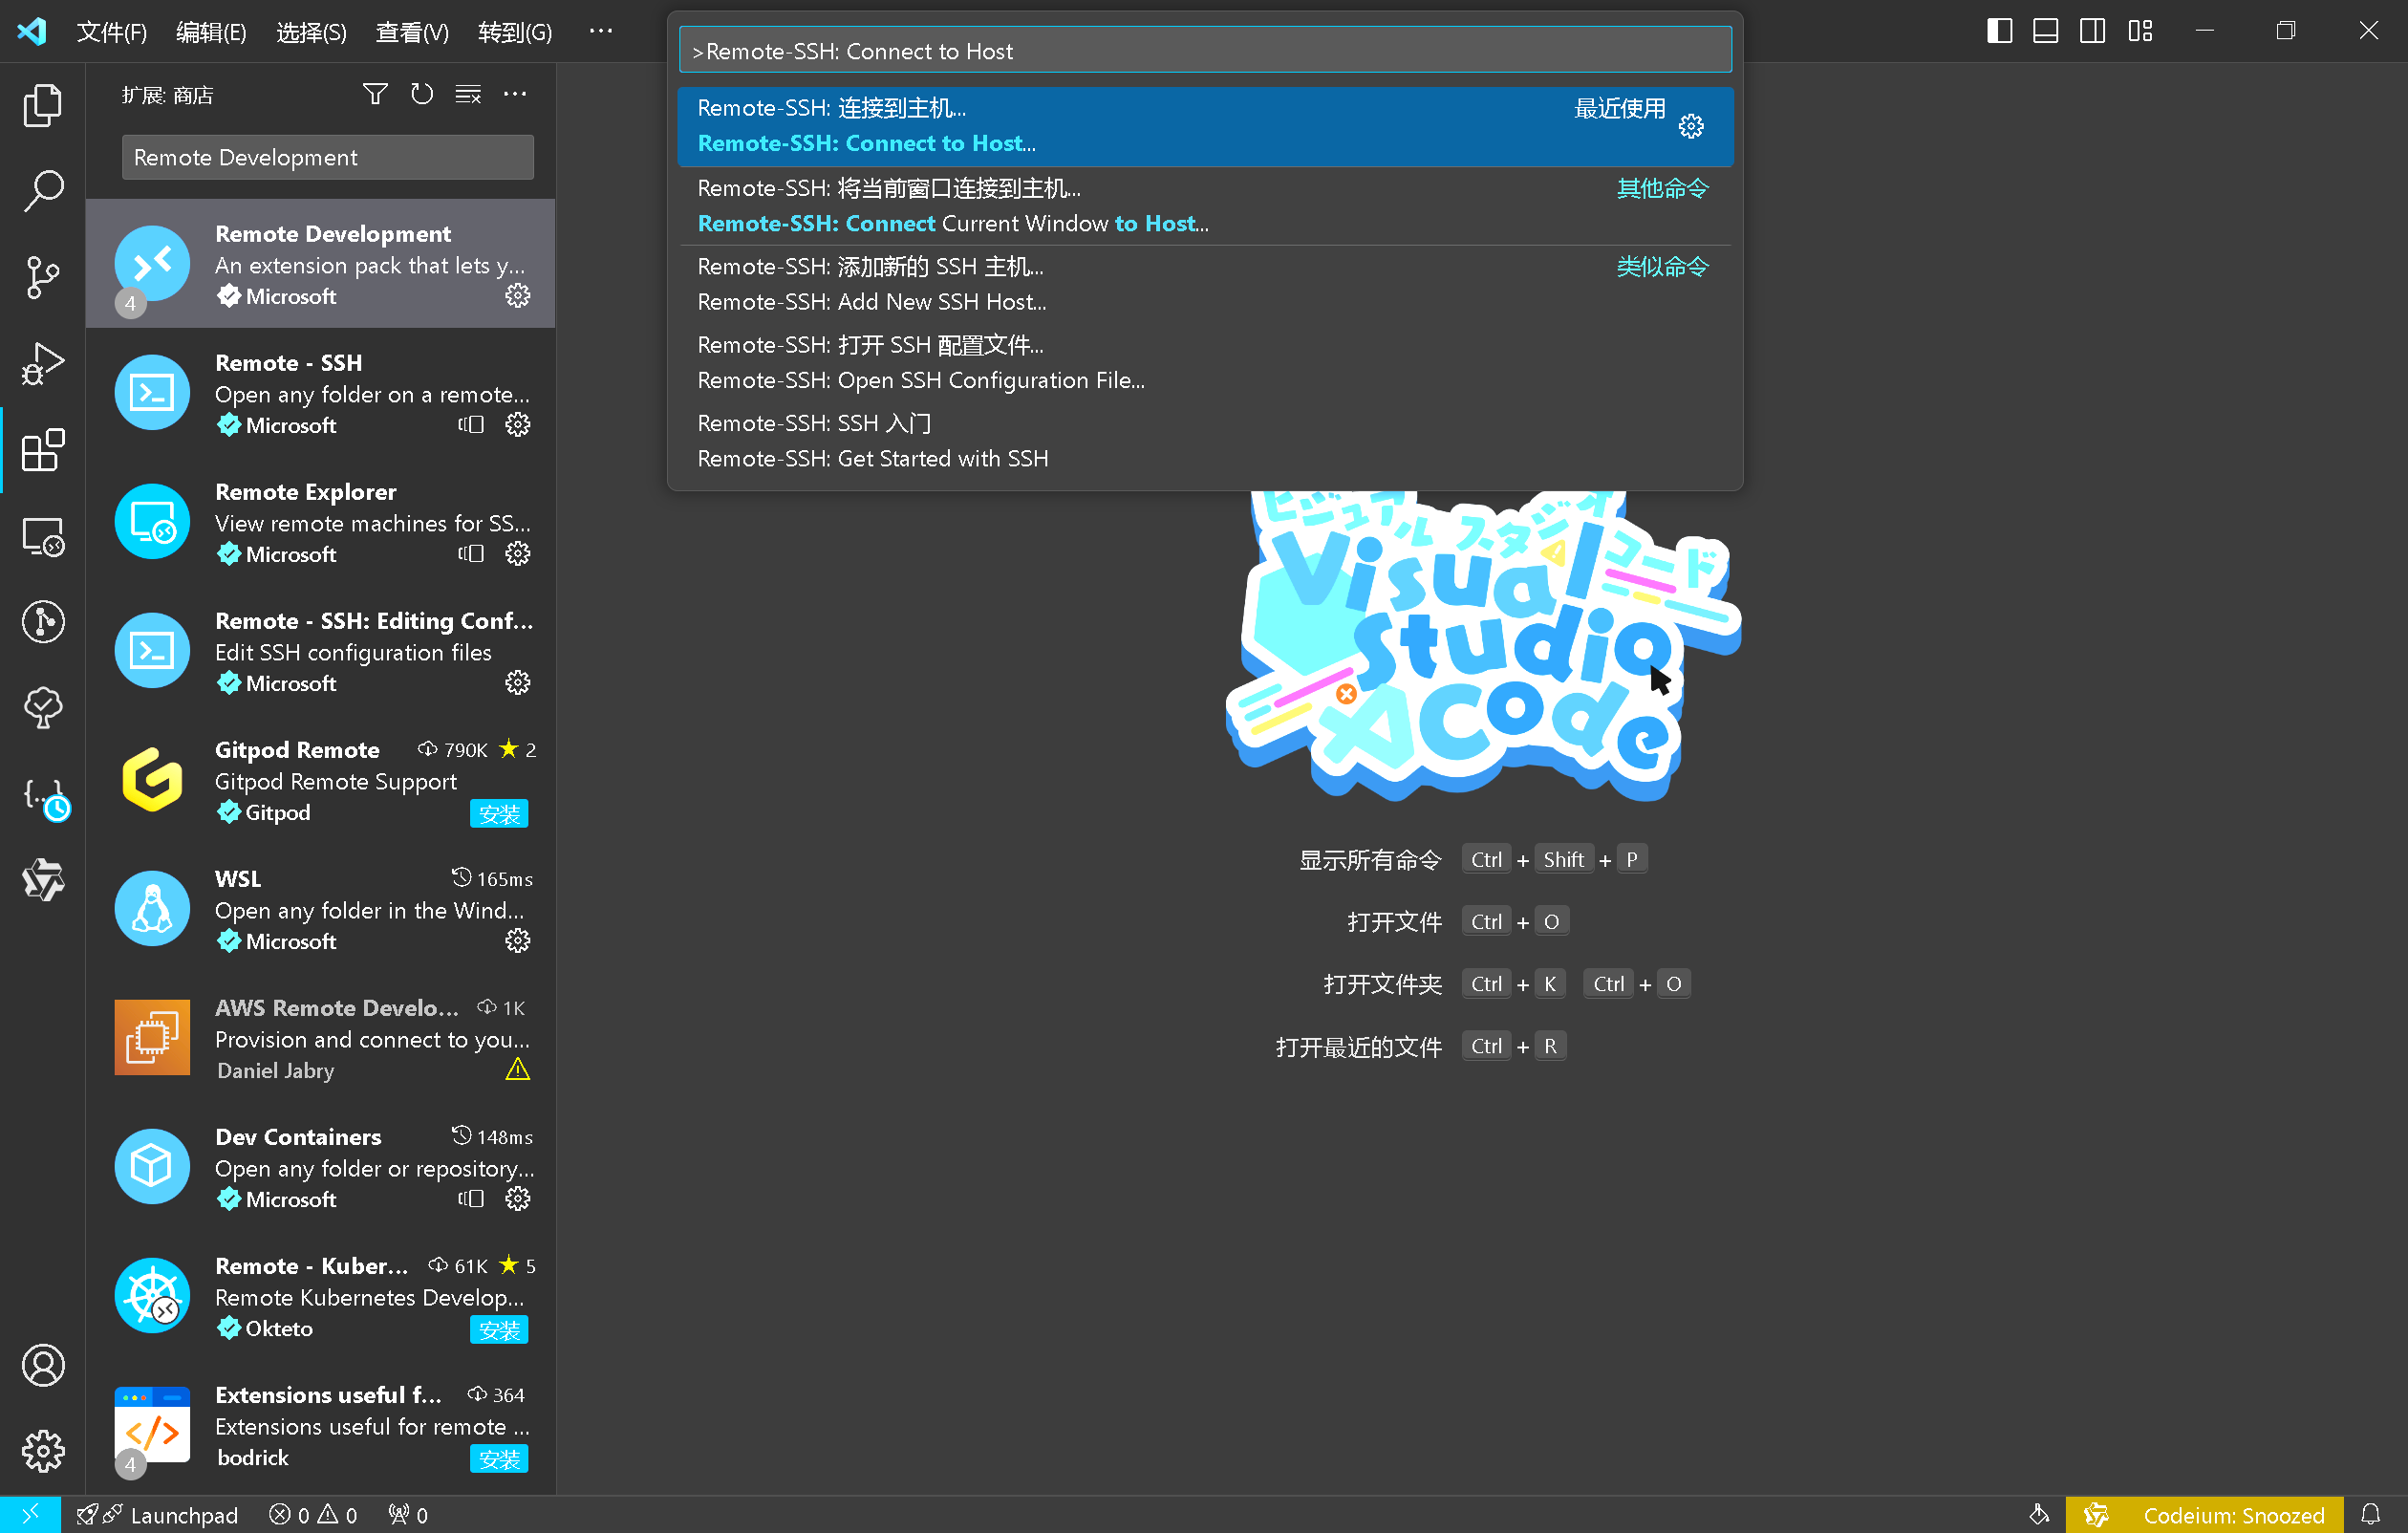Viewport: 2408px width, 1533px height.
Task: Toggle the bottom panel layout button
Action: click(x=2046, y=31)
